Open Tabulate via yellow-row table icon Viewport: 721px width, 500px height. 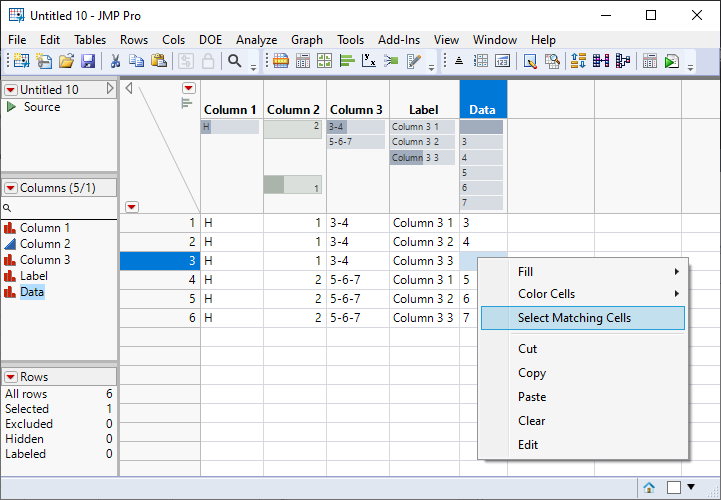tap(280, 61)
